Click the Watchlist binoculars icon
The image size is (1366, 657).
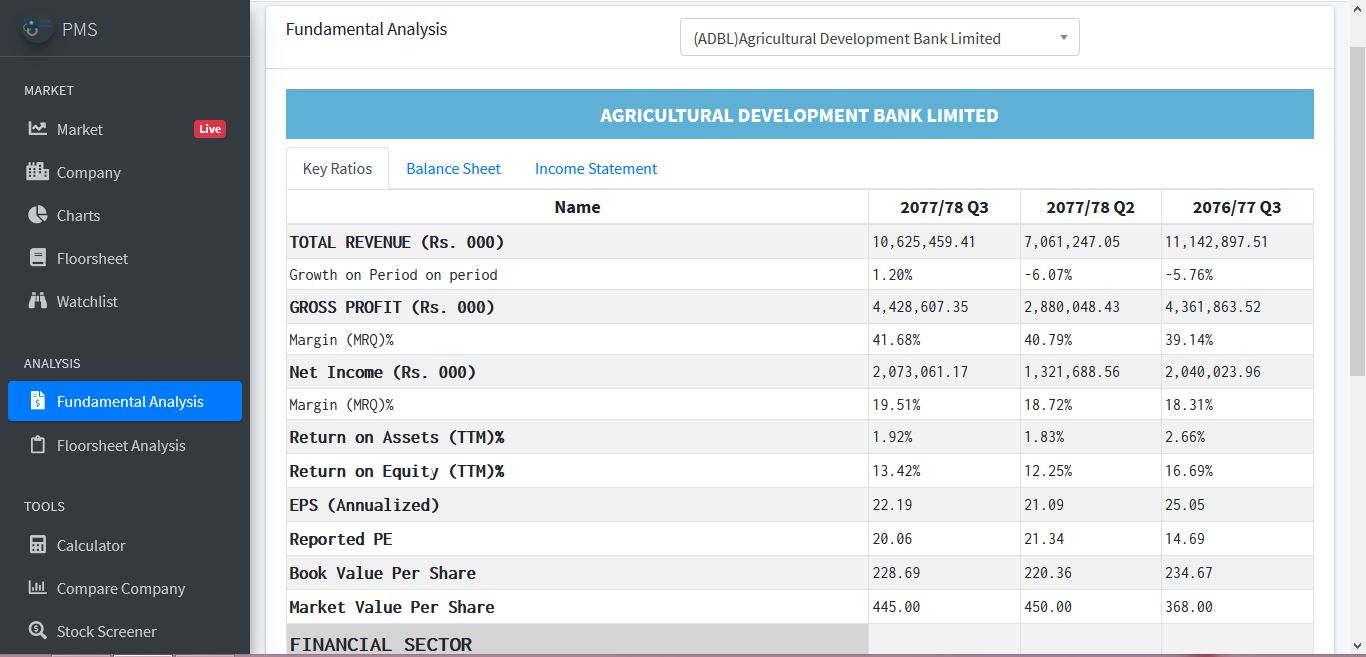38,301
